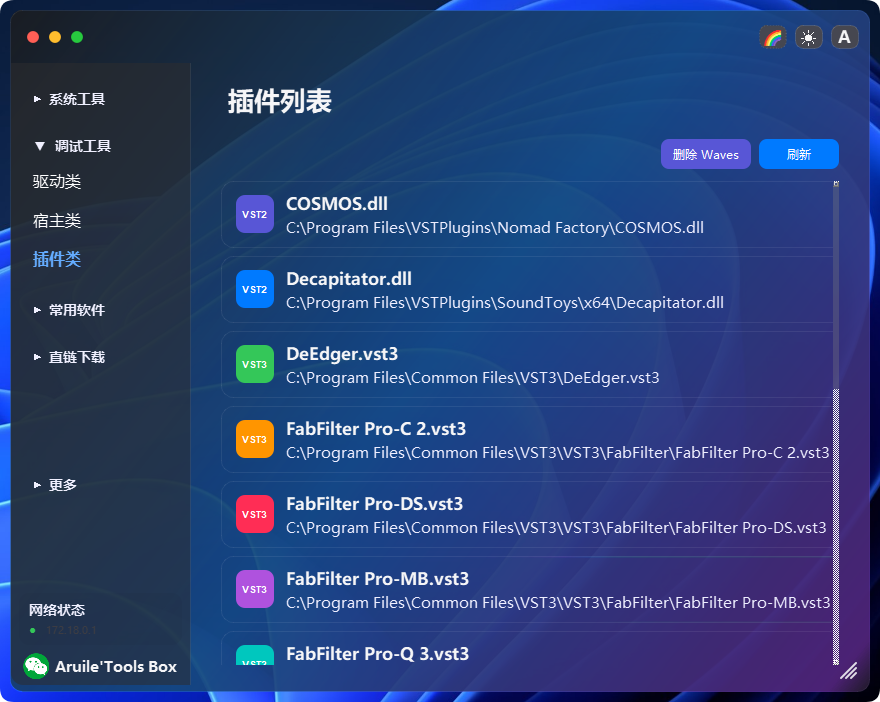Select the DeEdger.vst3 plugin name
The width and height of the screenshot is (880, 702).
(342, 354)
